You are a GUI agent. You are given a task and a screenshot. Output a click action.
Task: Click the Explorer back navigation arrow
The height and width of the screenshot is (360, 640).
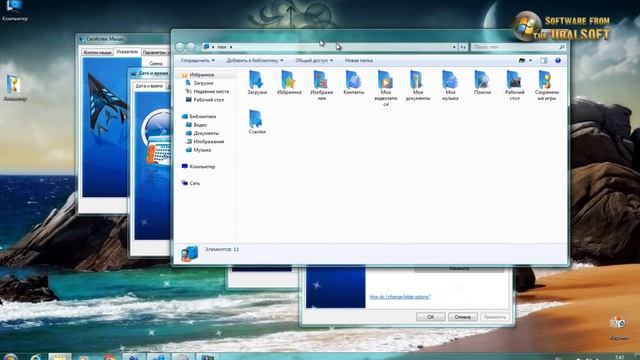[x=180, y=47]
